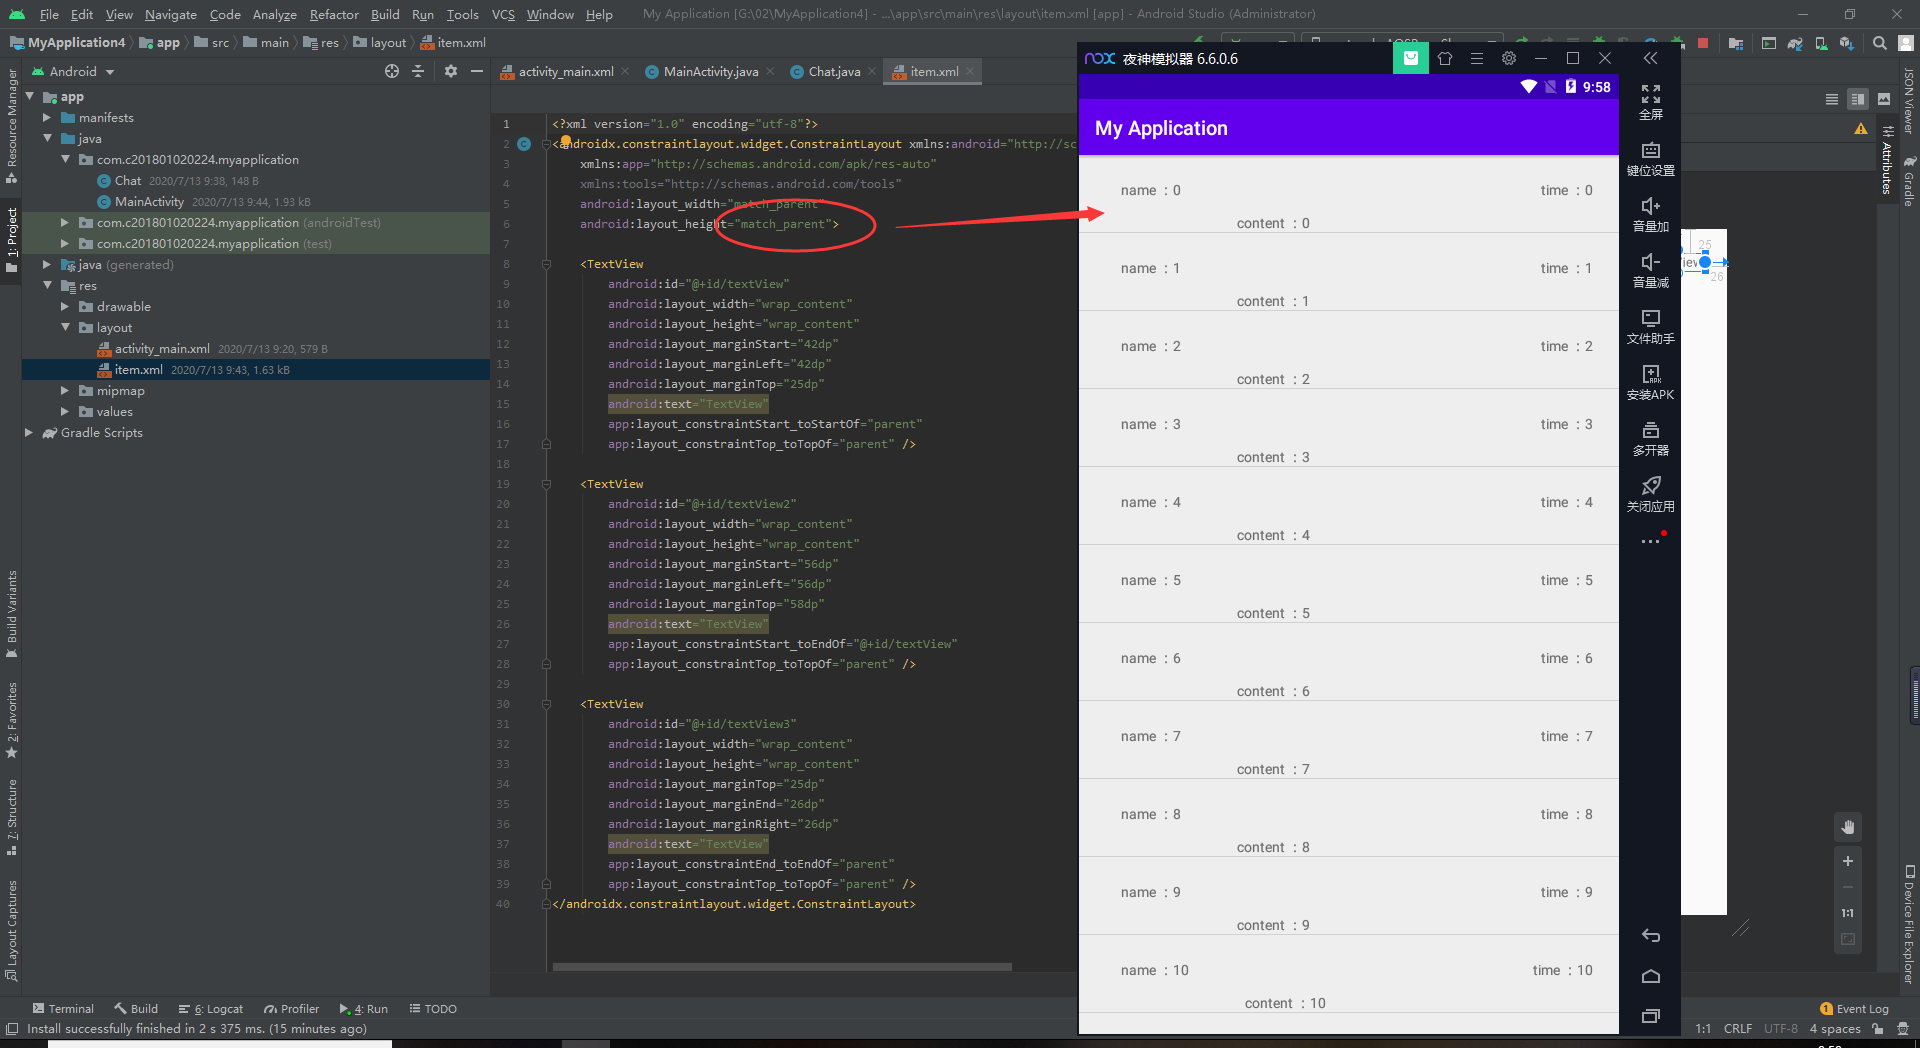The height and width of the screenshot is (1048, 1920).
Task: Collapse the res folder in Project tree
Action: coord(46,286)
